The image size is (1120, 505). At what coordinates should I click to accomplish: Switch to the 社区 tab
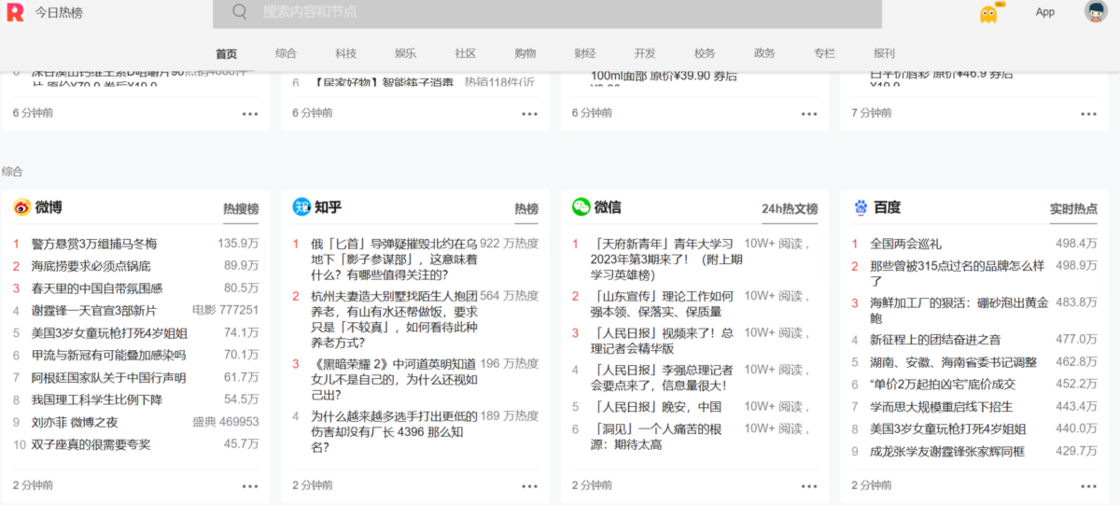pyautogui.click(x=466, y=54)
